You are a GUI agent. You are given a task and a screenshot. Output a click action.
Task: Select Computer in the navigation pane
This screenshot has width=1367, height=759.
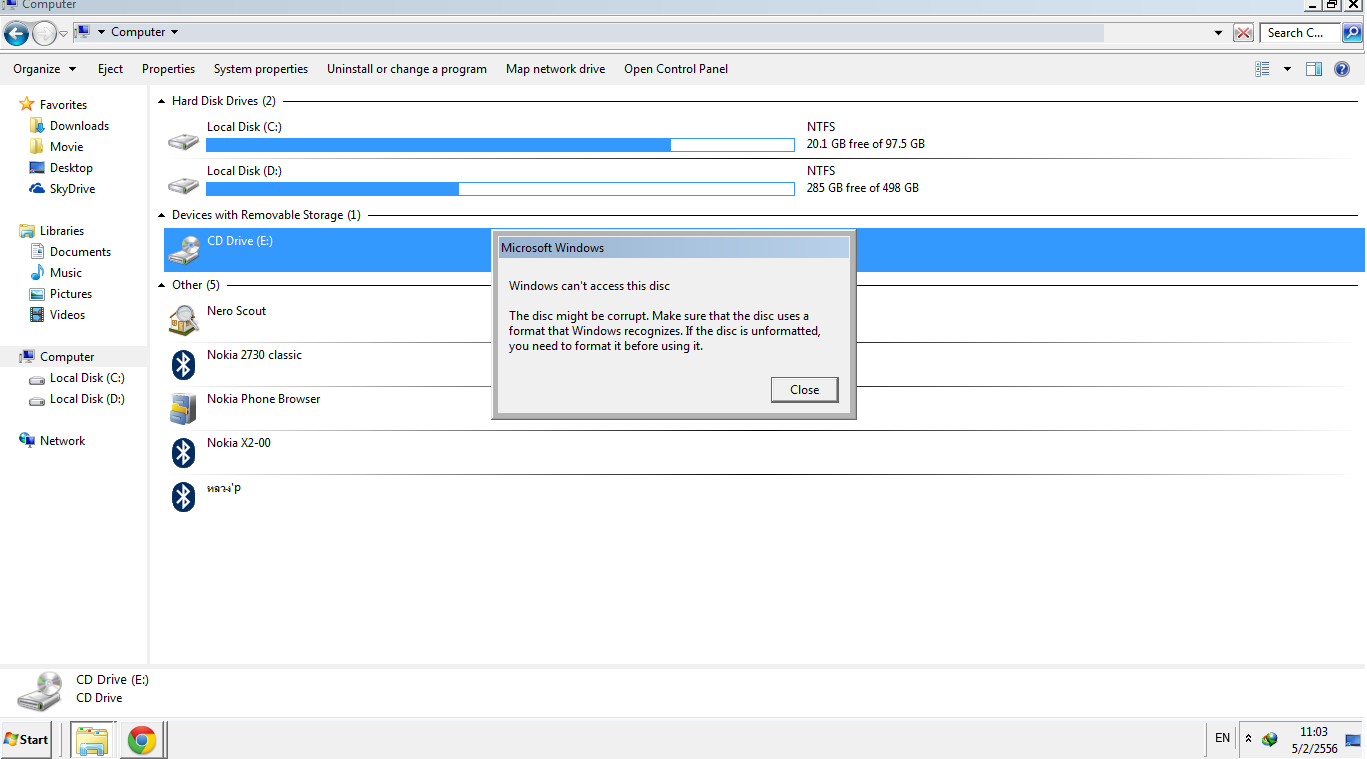(x=67, y=357)
